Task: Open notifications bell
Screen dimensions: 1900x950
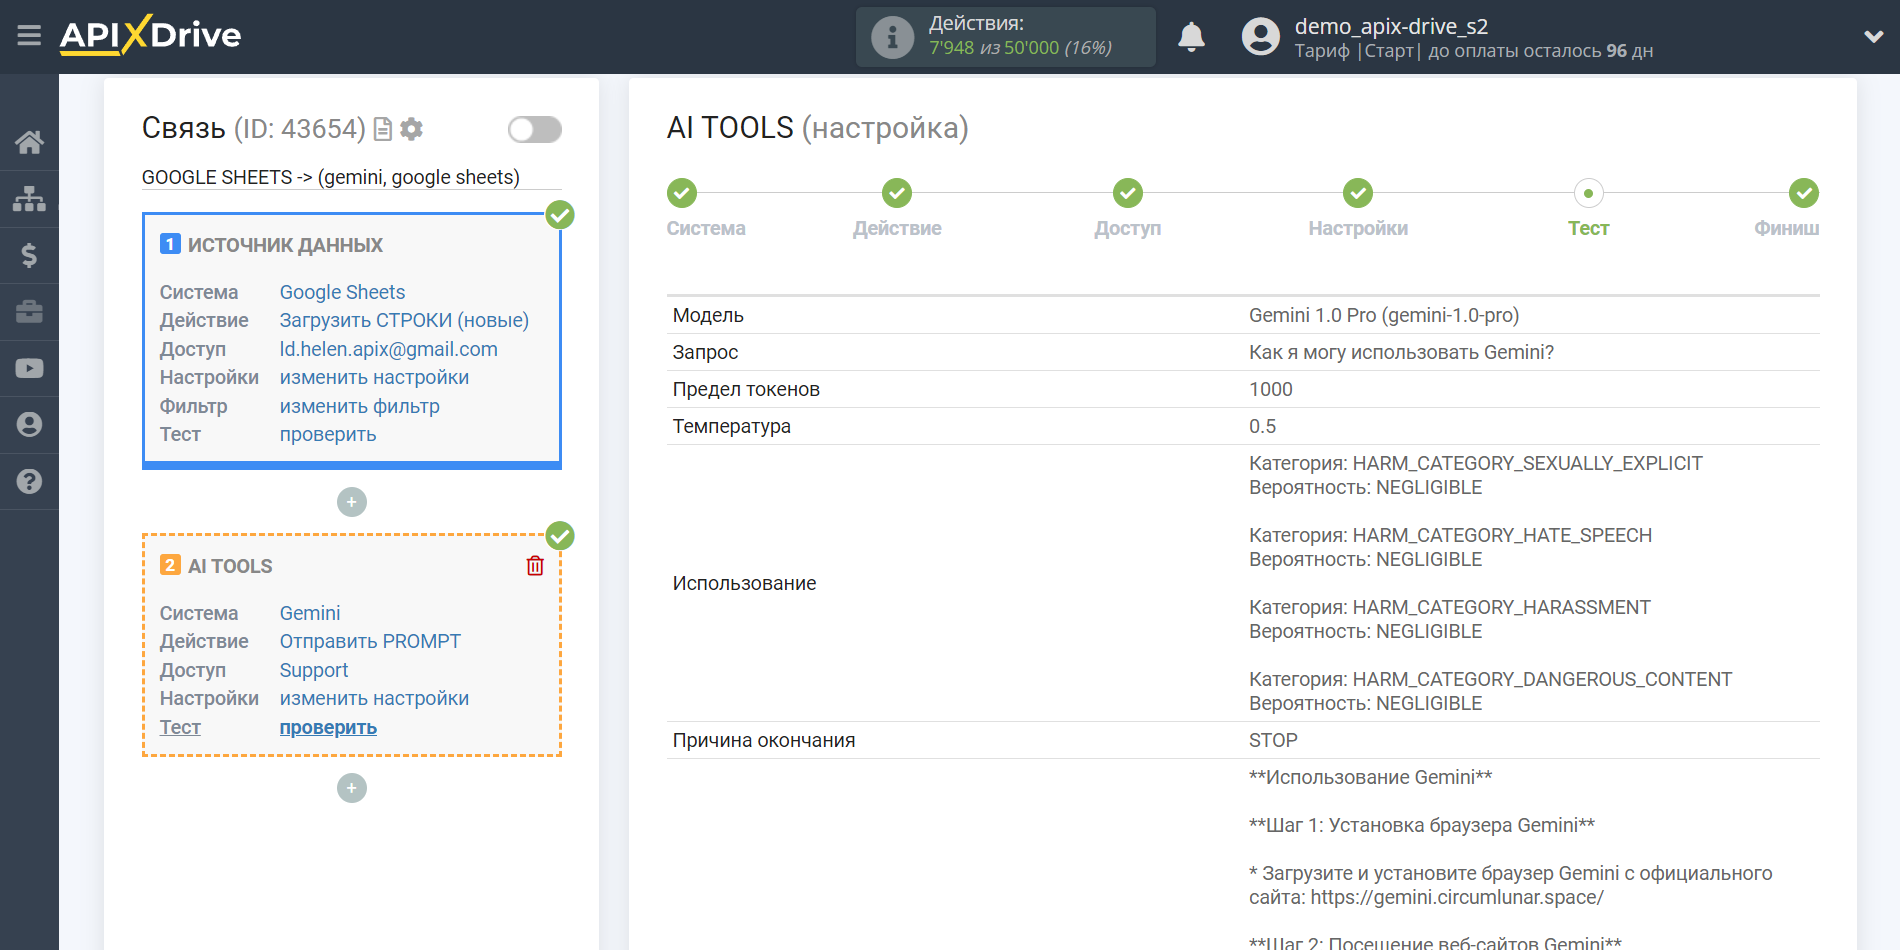Action: [1191, 37]
